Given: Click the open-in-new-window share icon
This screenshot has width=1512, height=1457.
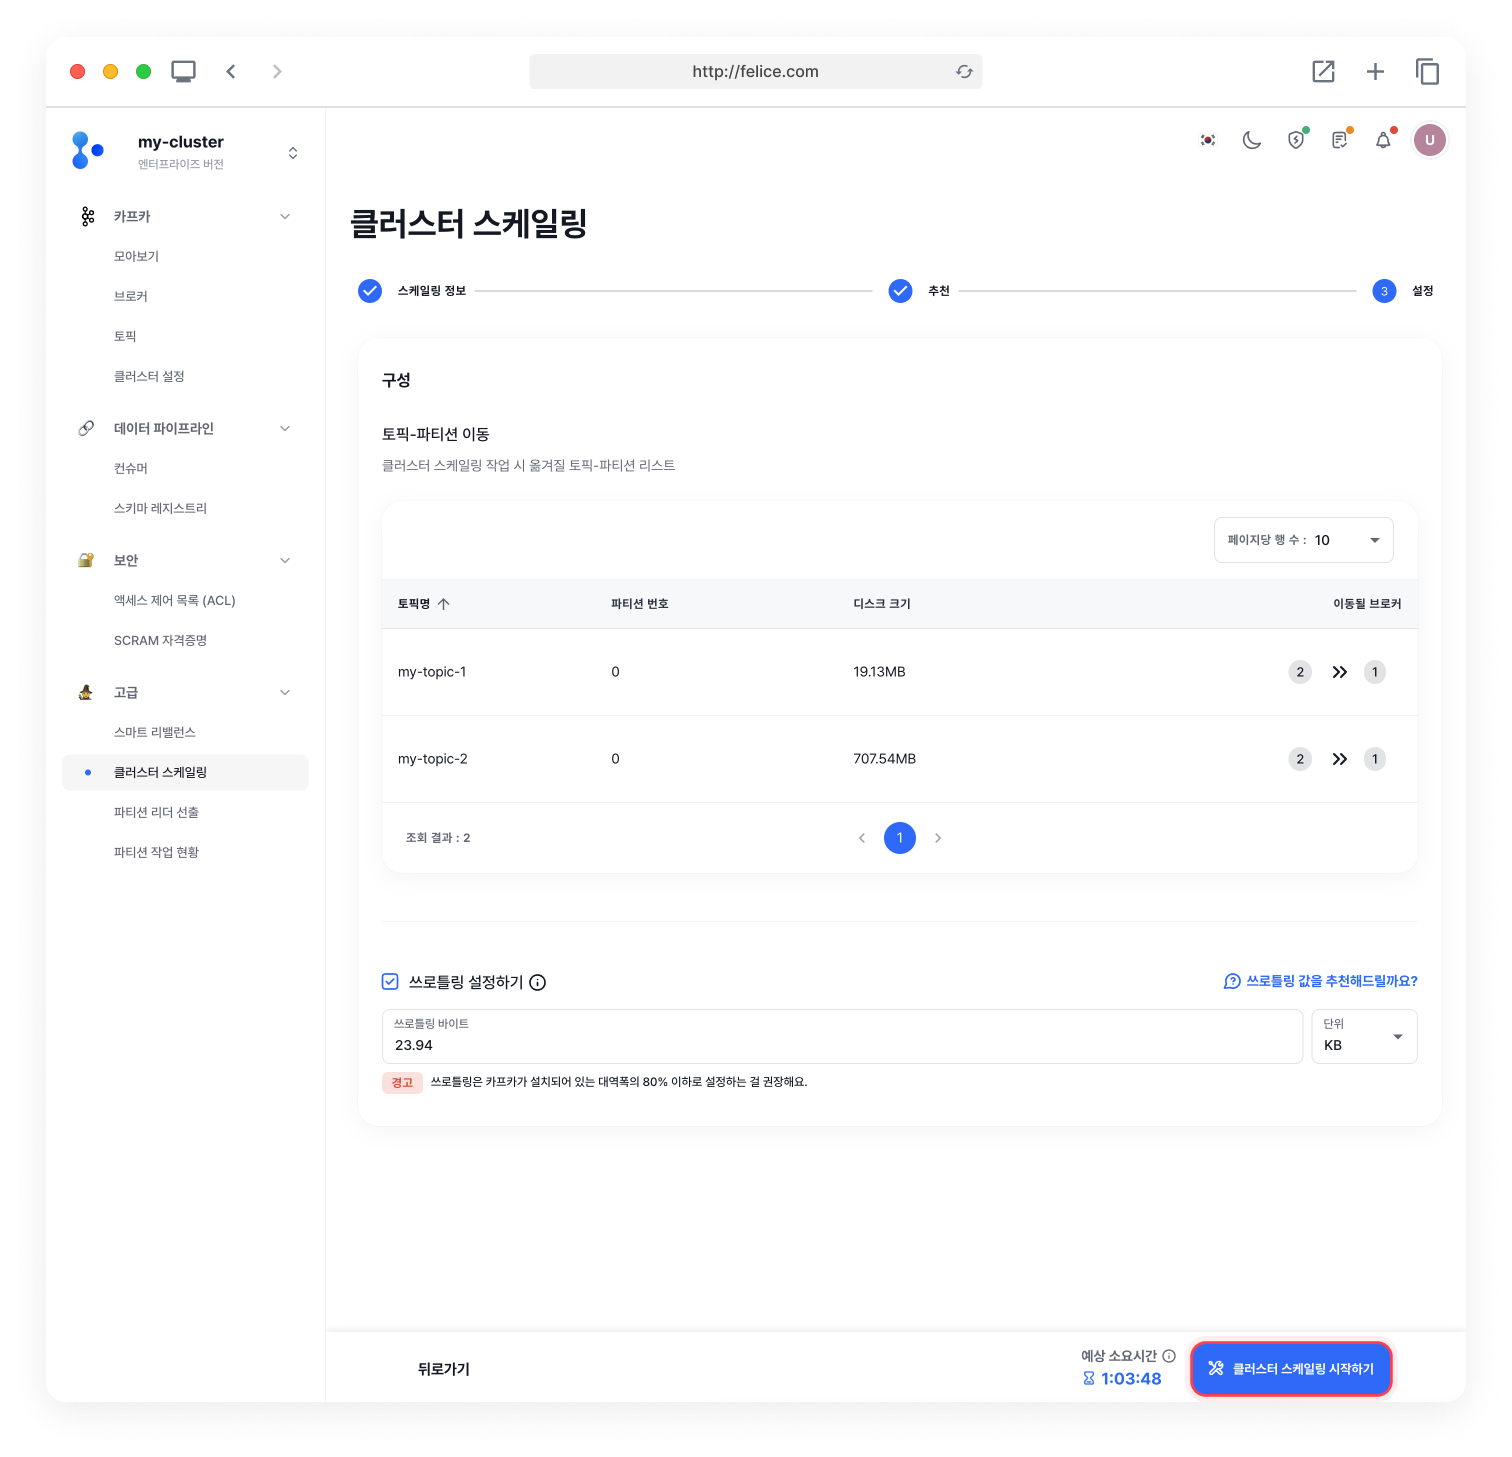Looking at the screenshot, I should [1323, 71].
